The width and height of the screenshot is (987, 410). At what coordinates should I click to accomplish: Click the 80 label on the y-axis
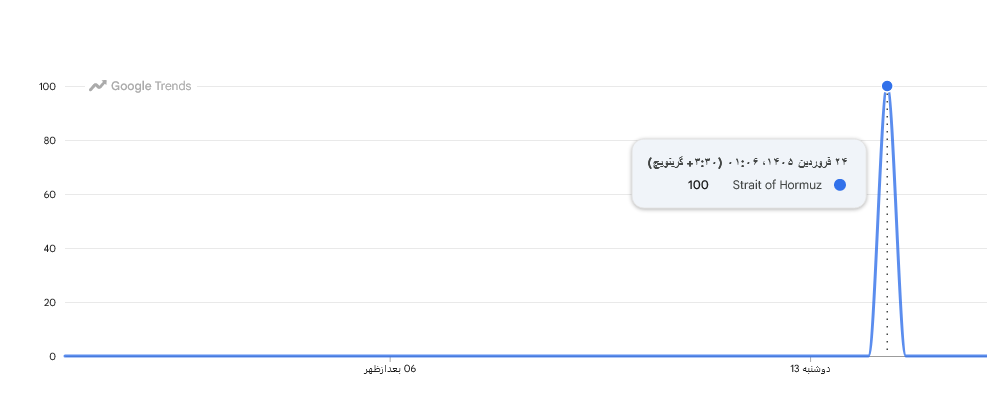coord(50,141)
